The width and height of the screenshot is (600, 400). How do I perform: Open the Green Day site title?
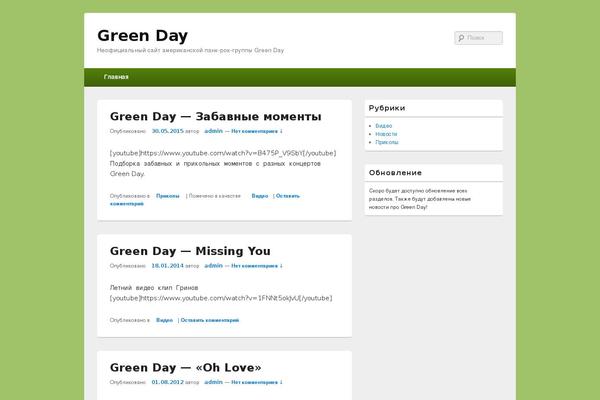142,36
